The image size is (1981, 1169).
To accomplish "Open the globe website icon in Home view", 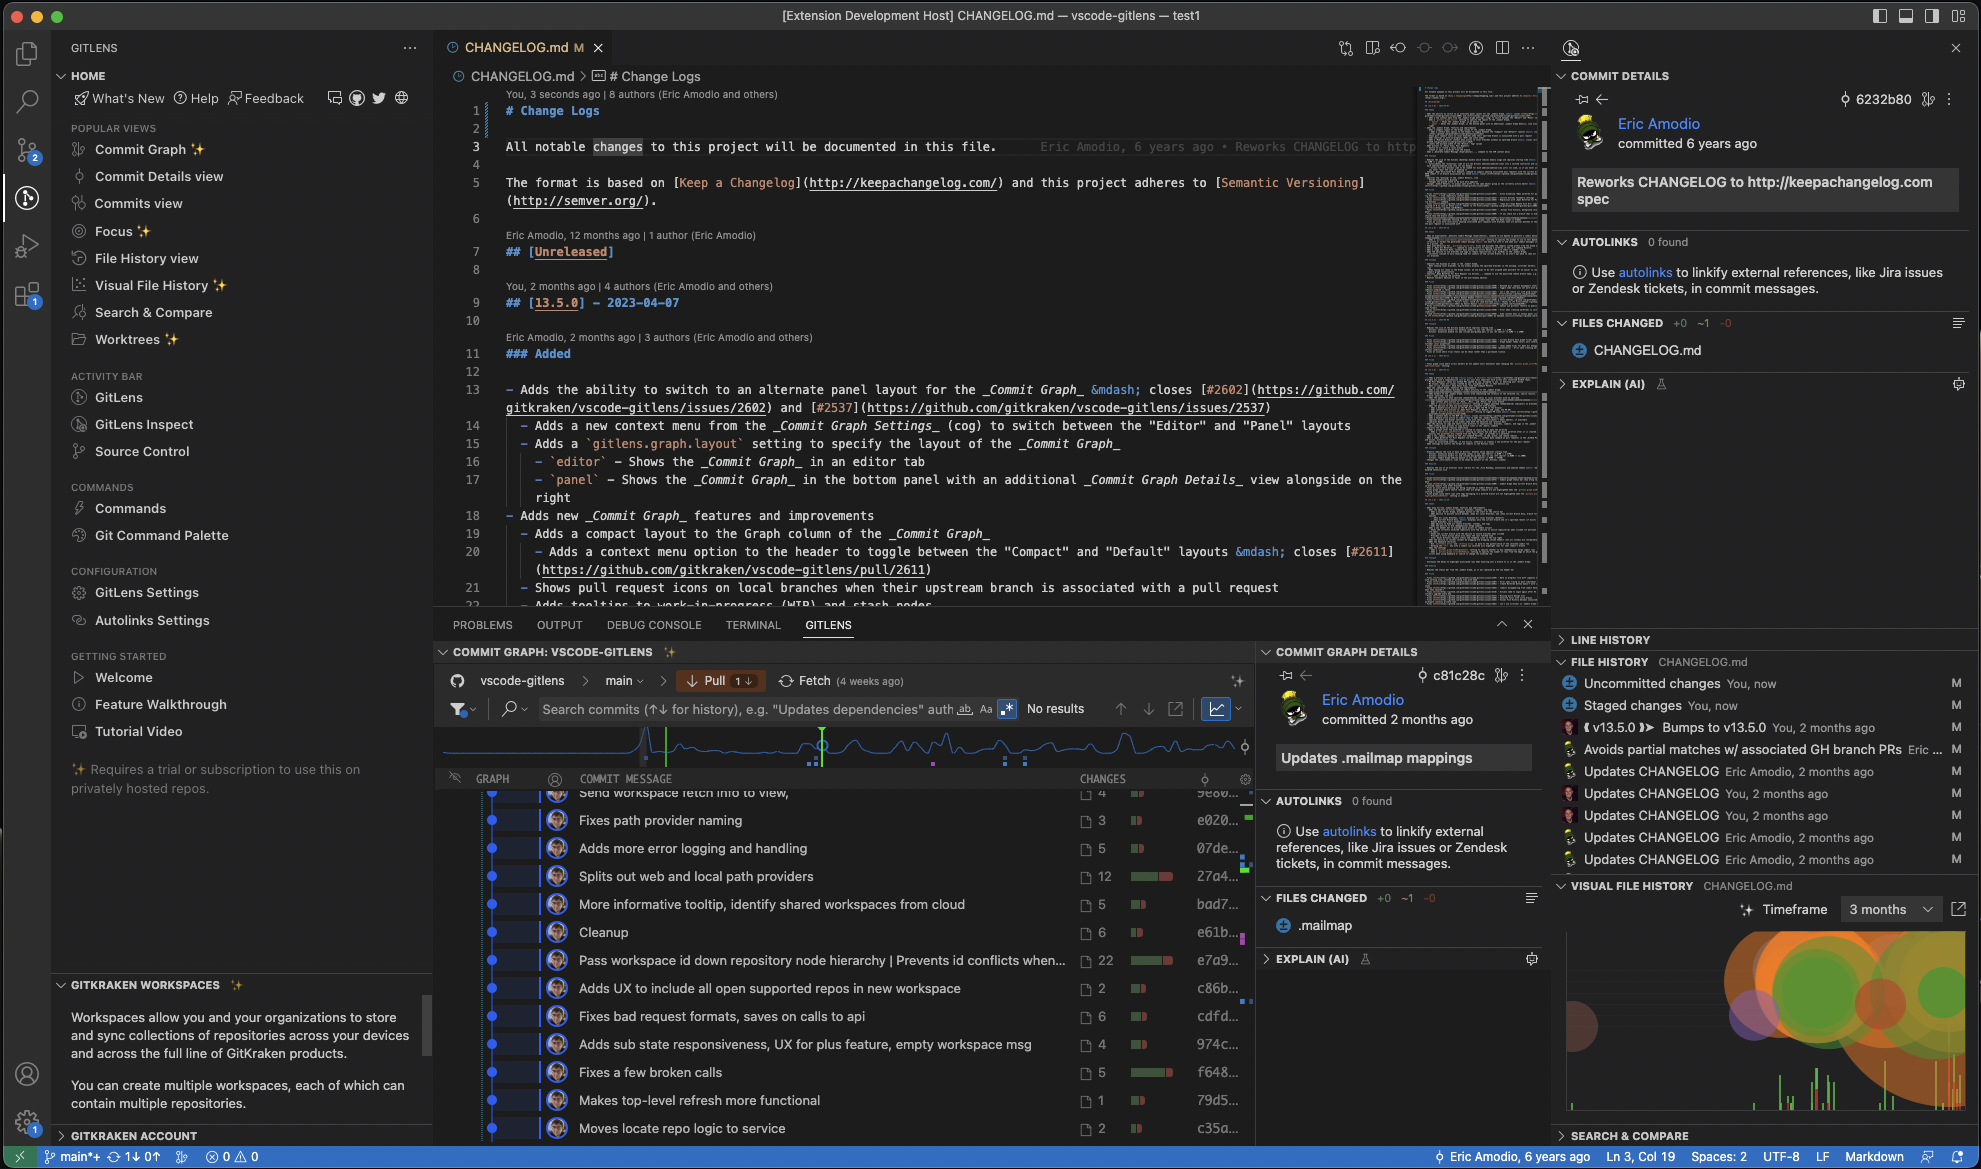I will click(401, 98).
